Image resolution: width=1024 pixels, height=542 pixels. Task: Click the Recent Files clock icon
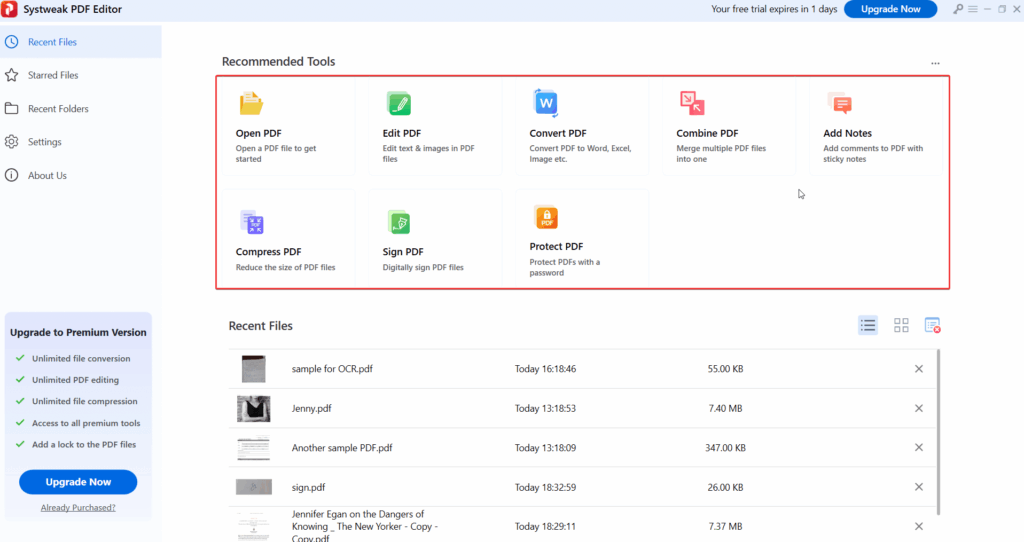click(x=12, y=42)
